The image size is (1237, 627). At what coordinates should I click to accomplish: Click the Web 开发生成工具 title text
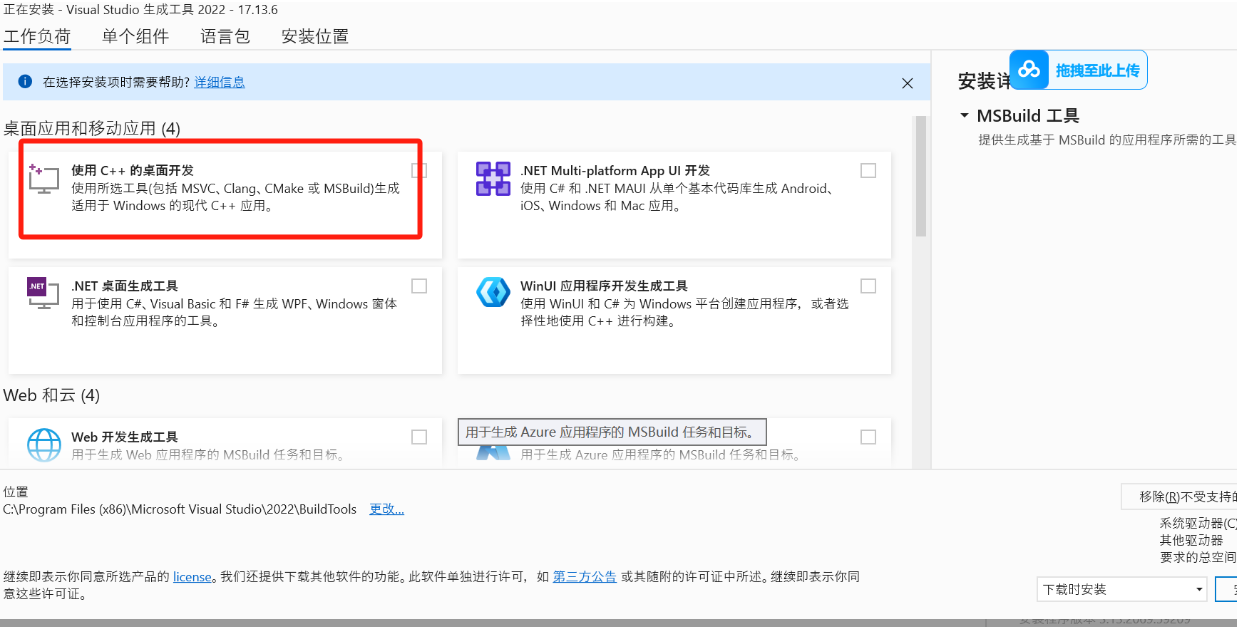[124, 437]
